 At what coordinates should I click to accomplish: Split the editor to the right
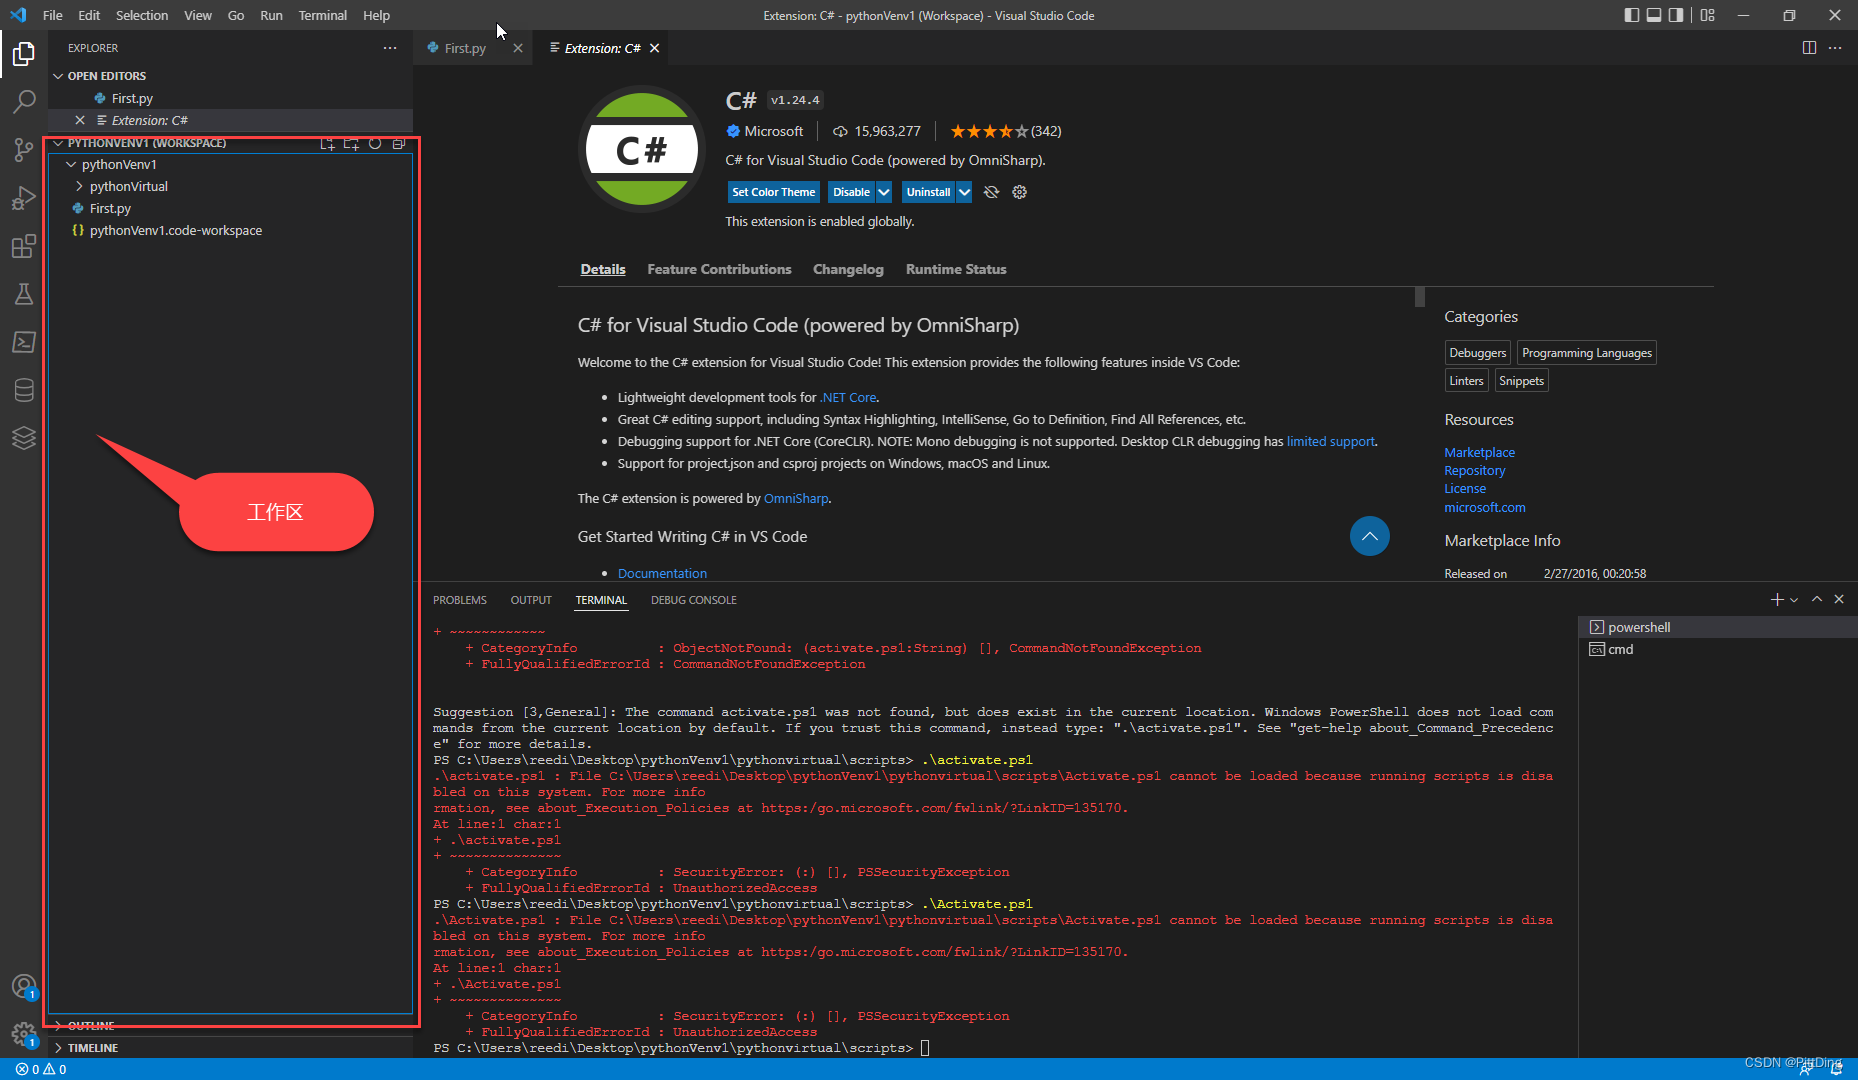(1809, 48)
